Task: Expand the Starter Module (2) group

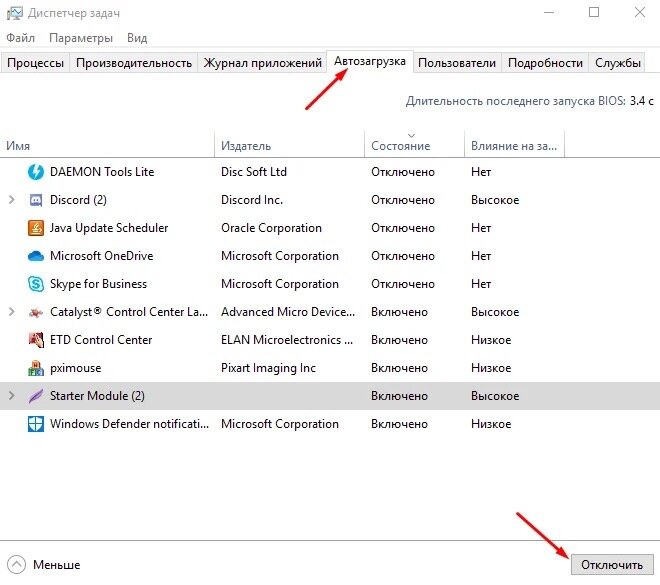Action: click(x=12, y=396)
